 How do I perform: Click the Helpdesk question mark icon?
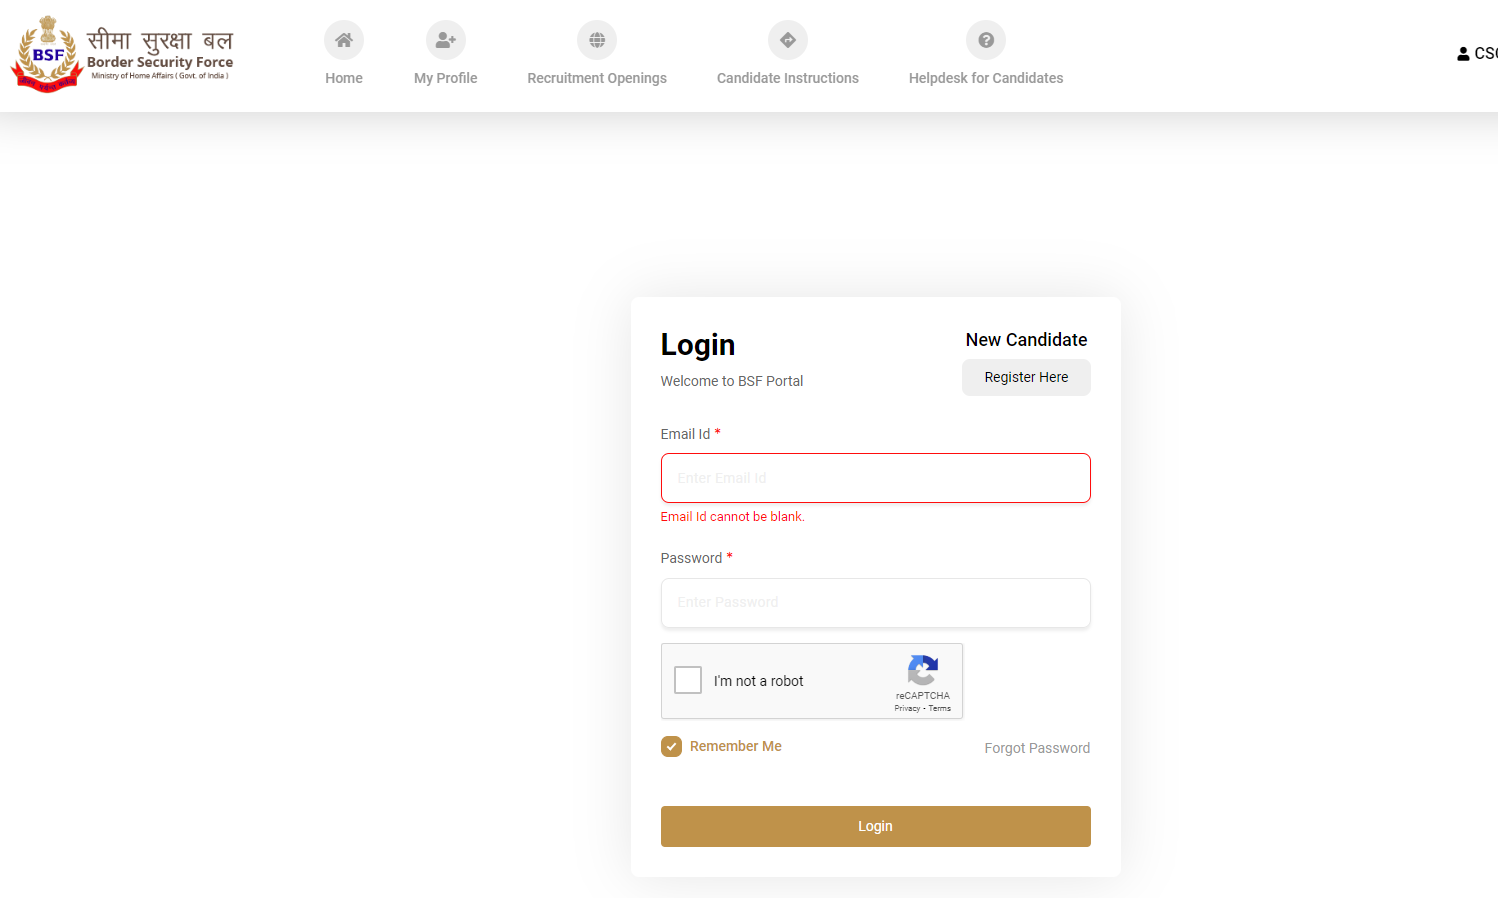coord(985,40)
